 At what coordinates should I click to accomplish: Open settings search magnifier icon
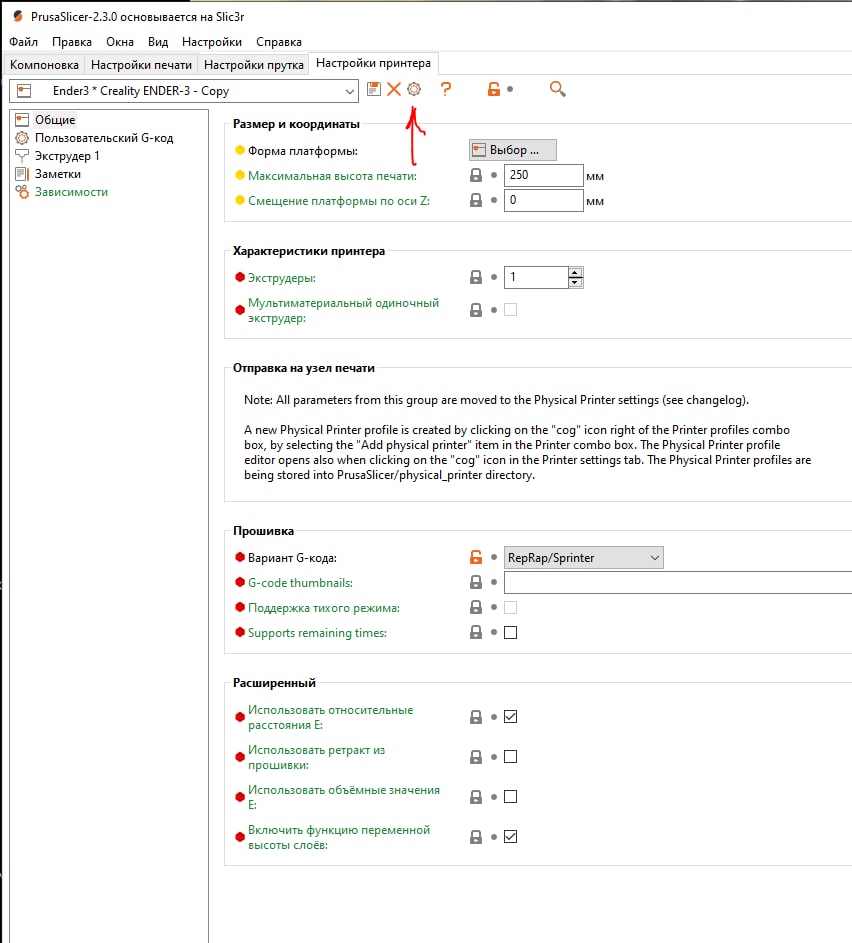[557, 90]
